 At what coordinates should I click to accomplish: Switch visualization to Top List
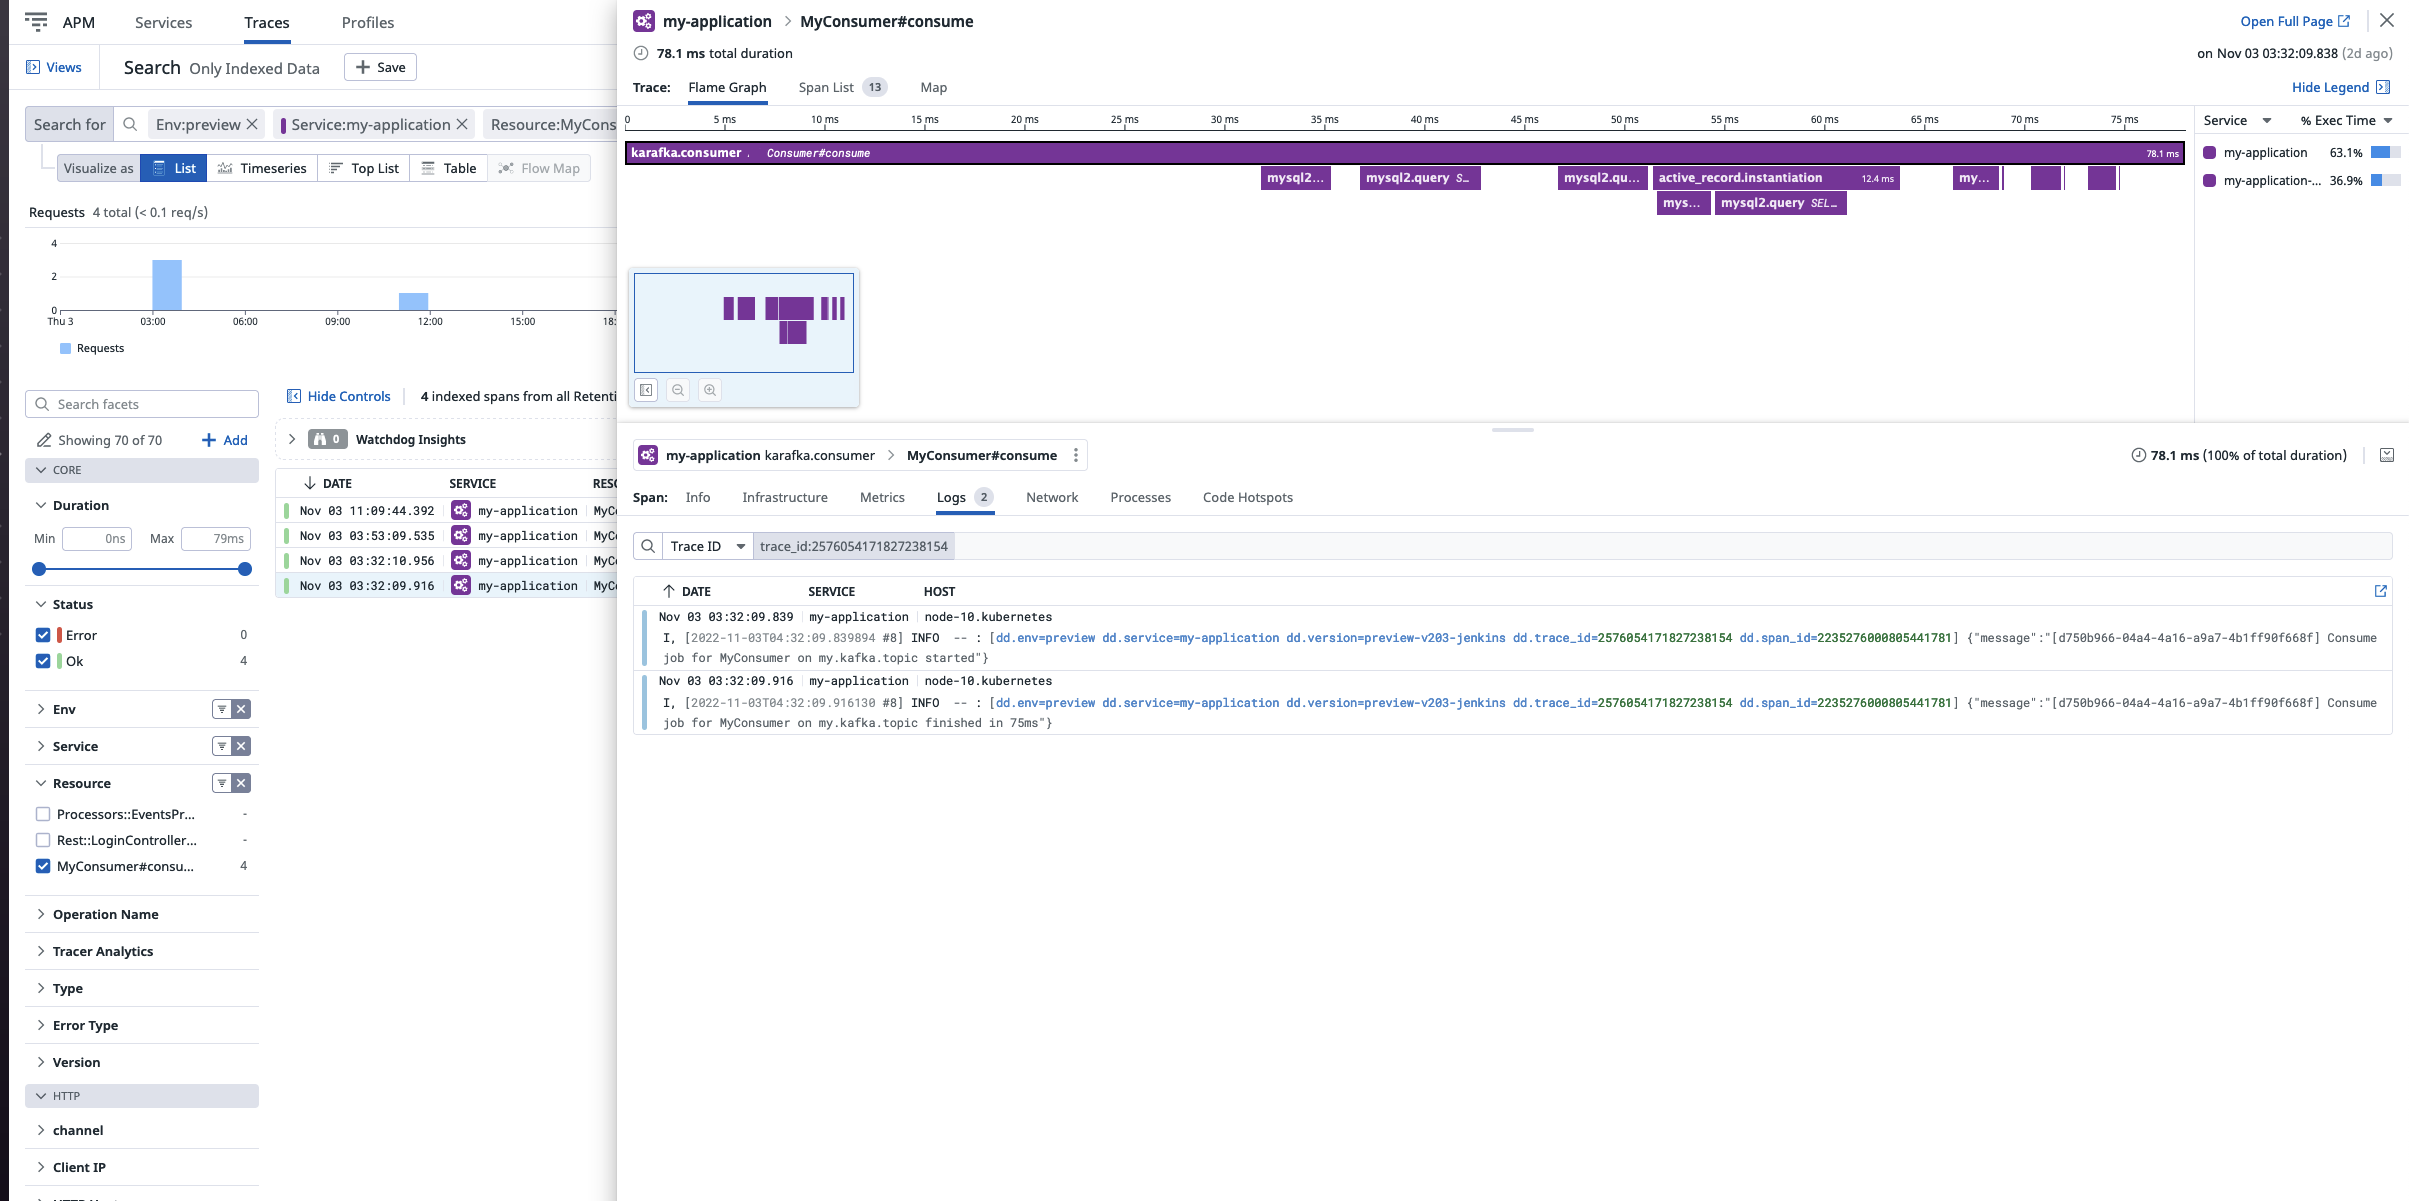(x=364, y=168)
